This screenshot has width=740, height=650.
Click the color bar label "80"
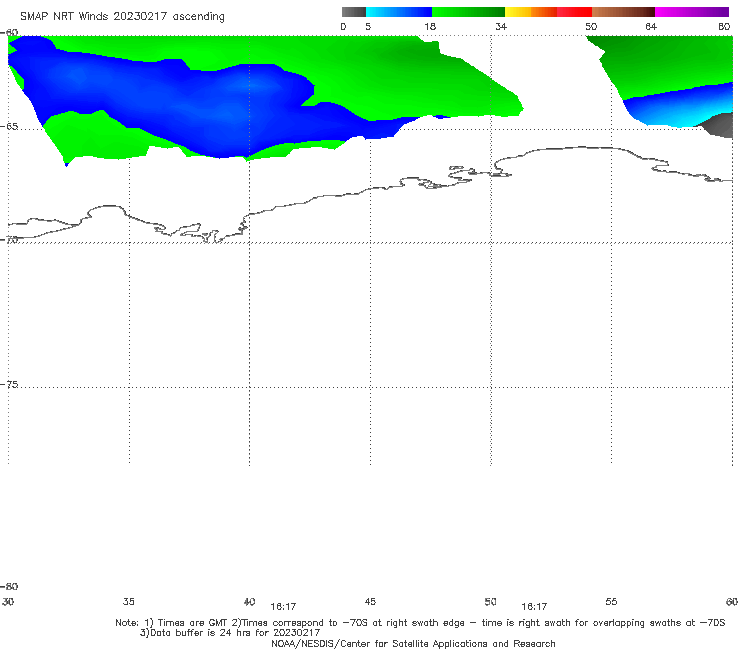(724, 26)
